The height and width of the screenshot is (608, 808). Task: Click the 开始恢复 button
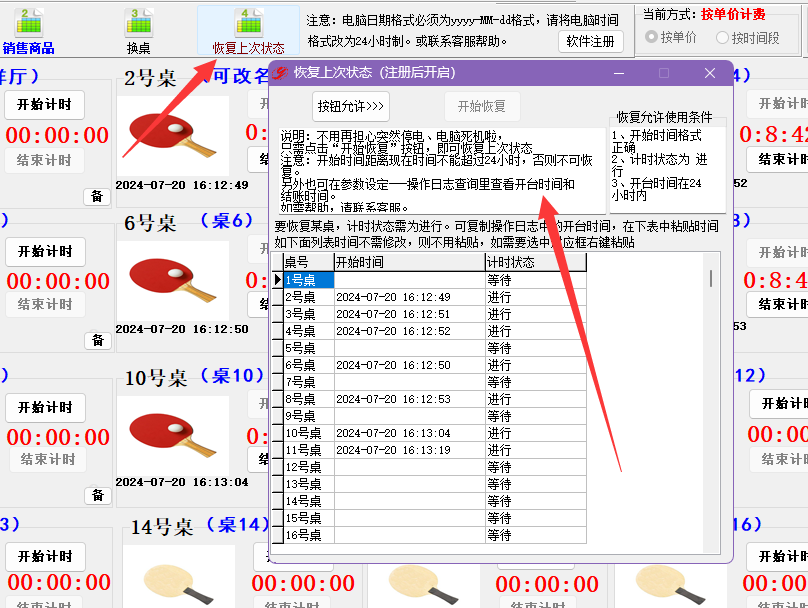pyautogui.click(x=482, y=106)
